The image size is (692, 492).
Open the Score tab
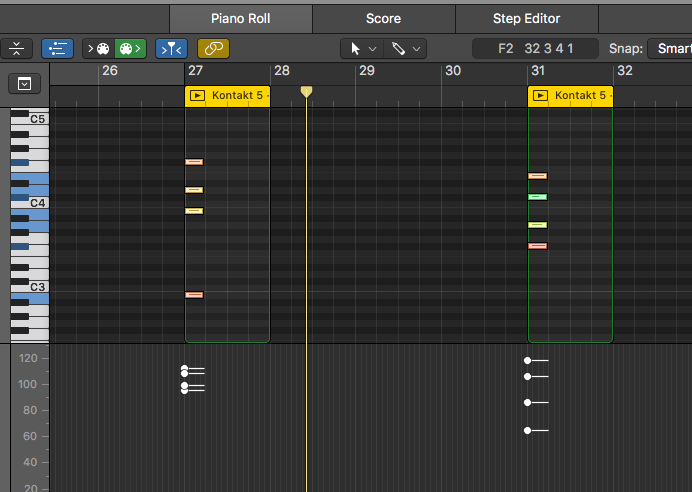384,19
